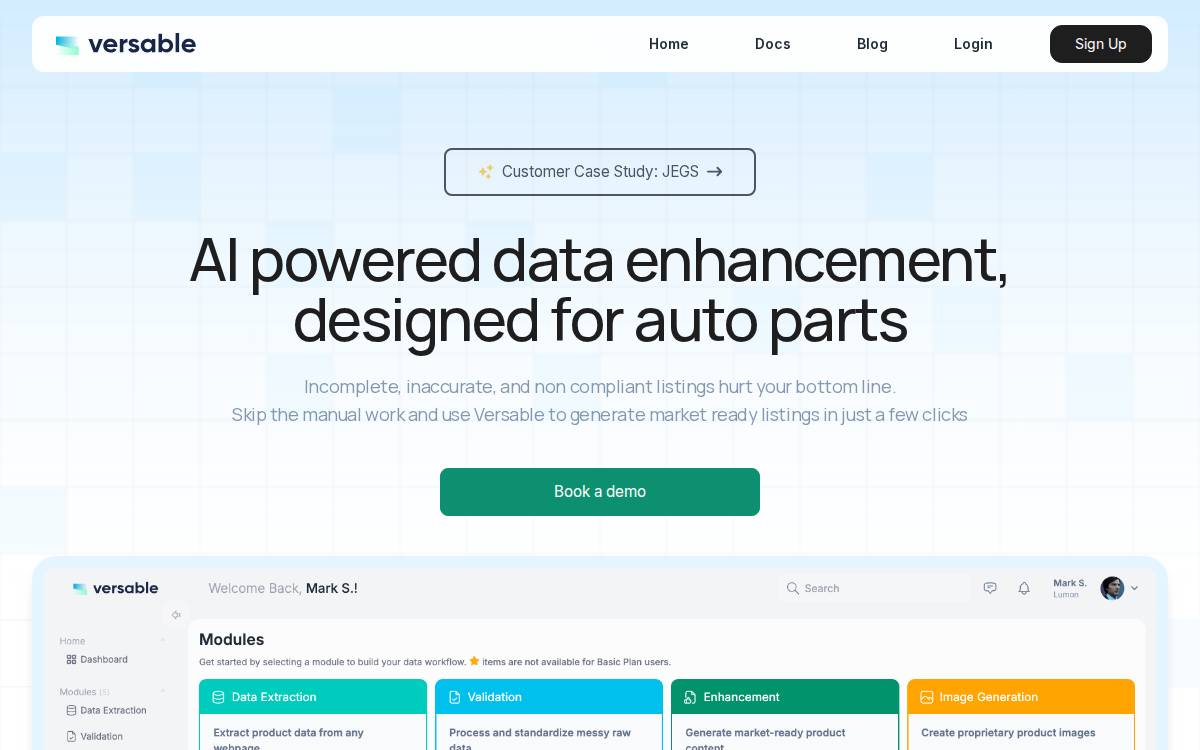Open the Login nav item
Screen dimensions: 1200x750
pyautogui.click(x=973, y=44)
